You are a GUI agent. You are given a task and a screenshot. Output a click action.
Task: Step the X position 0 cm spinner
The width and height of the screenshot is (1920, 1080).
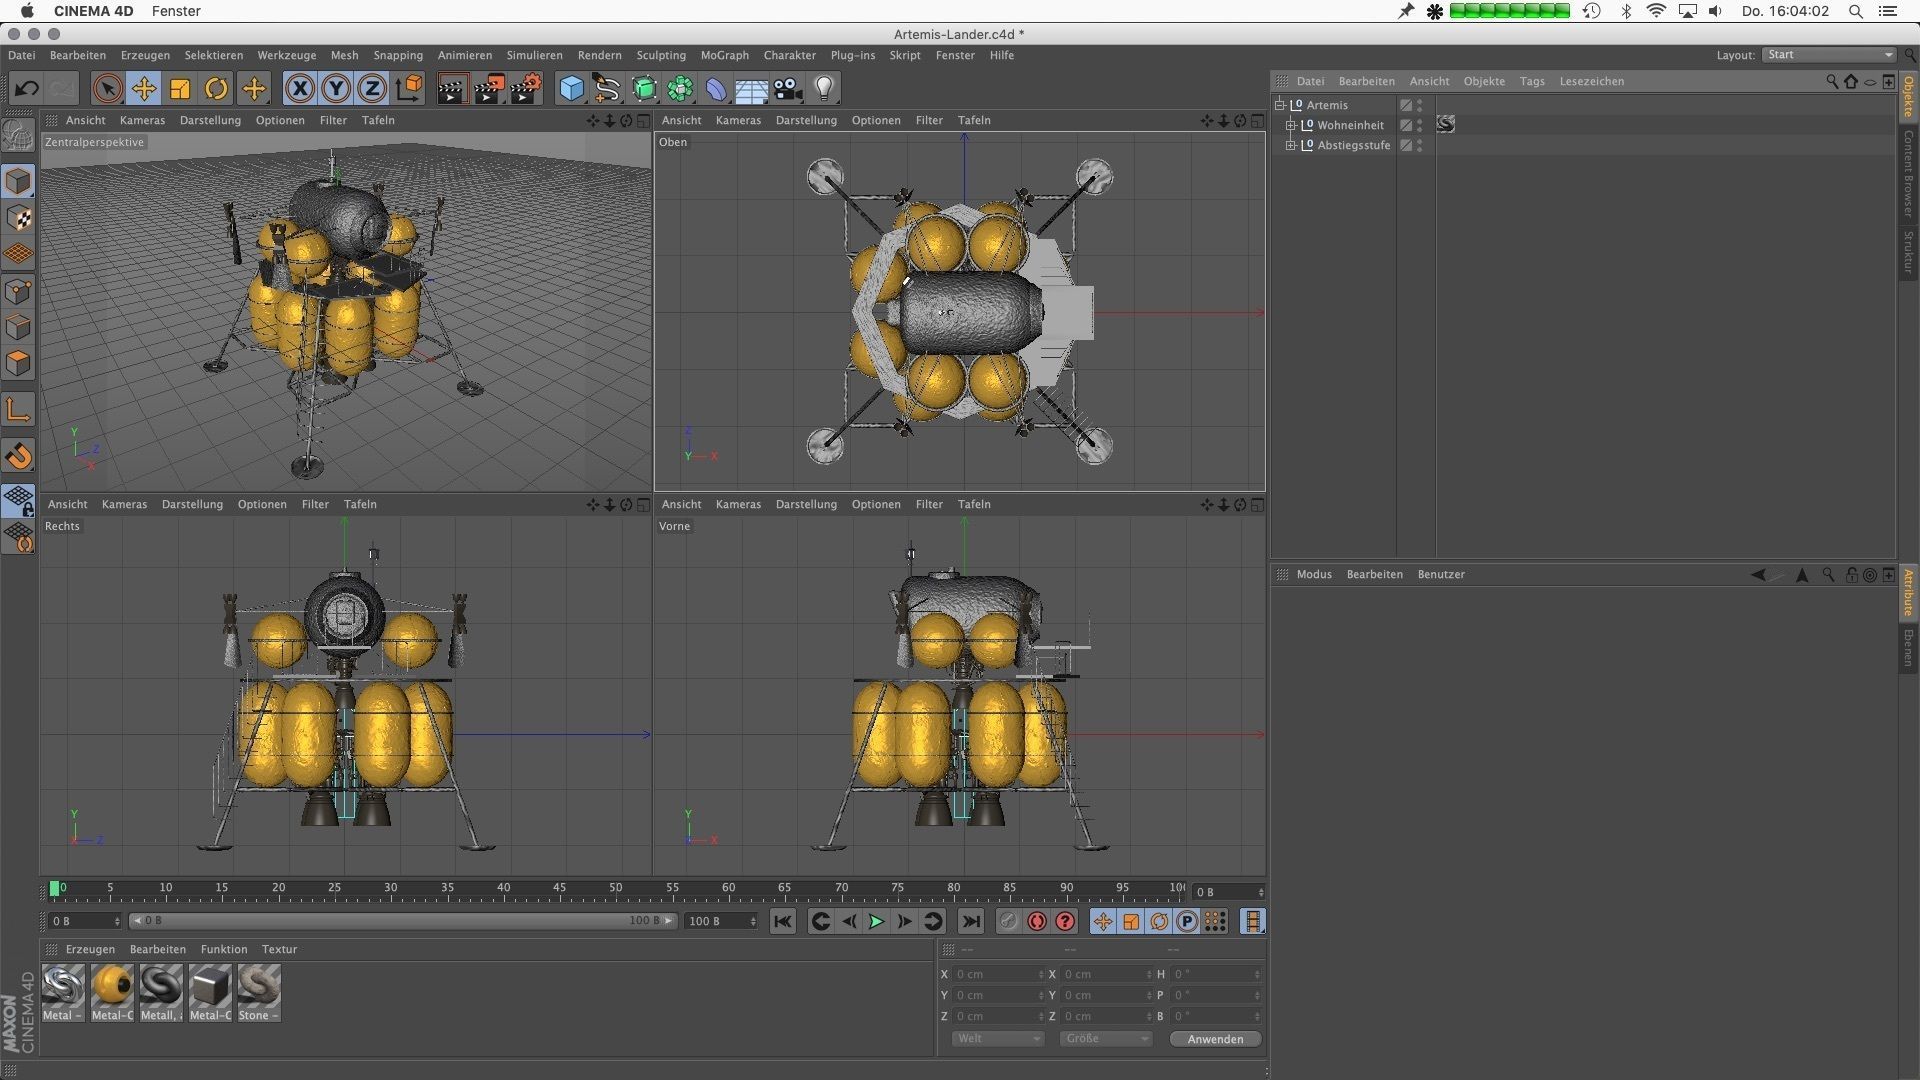[x=1041, y=975]
